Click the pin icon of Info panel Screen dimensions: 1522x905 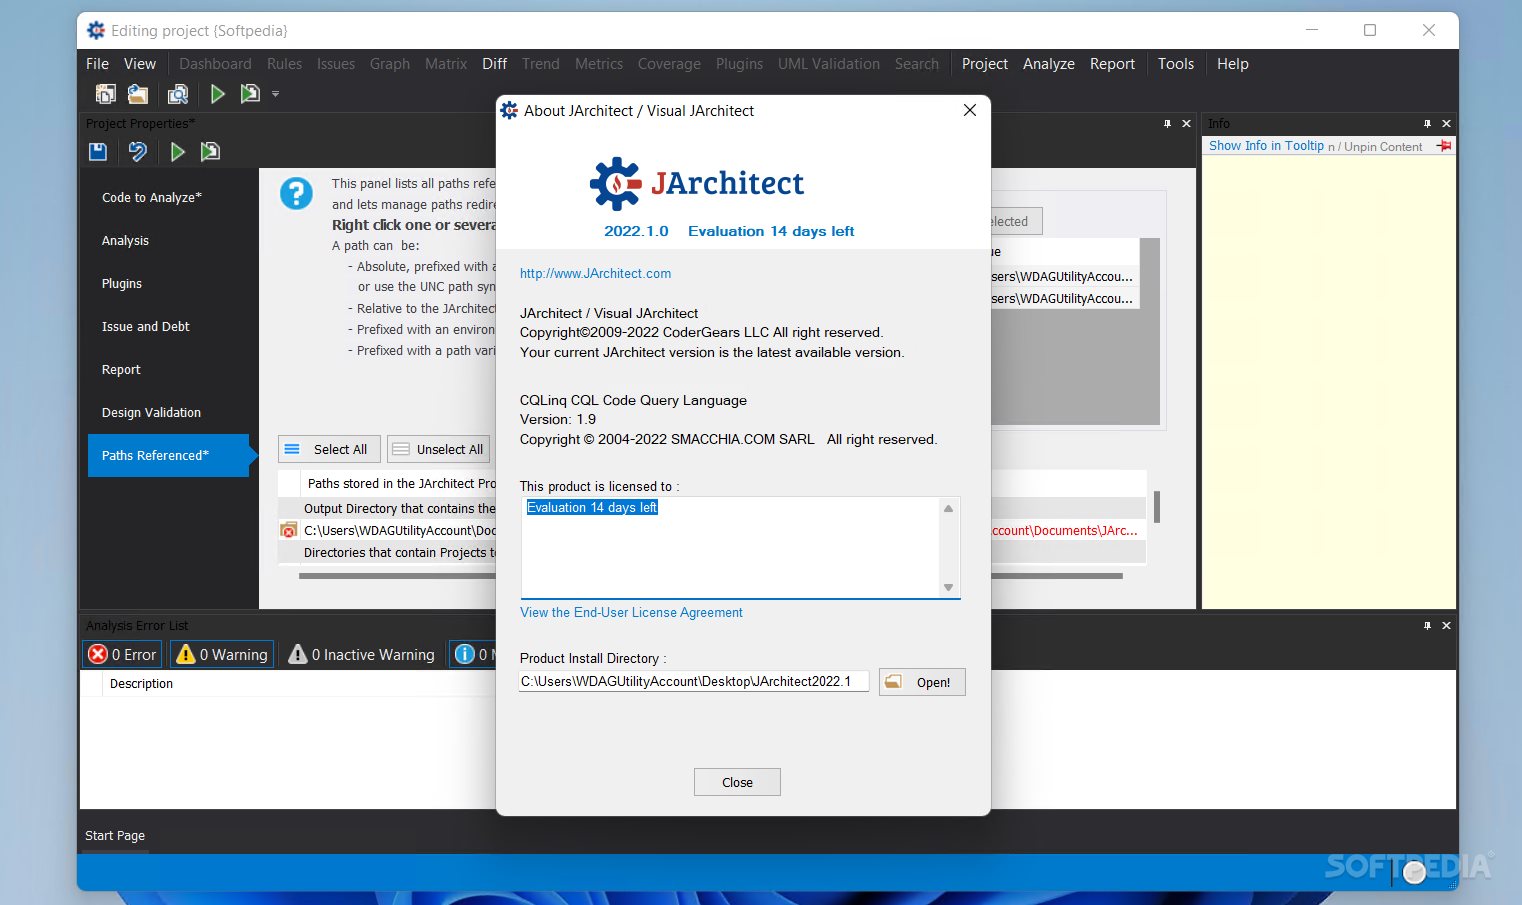pyautogui.click(x=1427, y=124)
